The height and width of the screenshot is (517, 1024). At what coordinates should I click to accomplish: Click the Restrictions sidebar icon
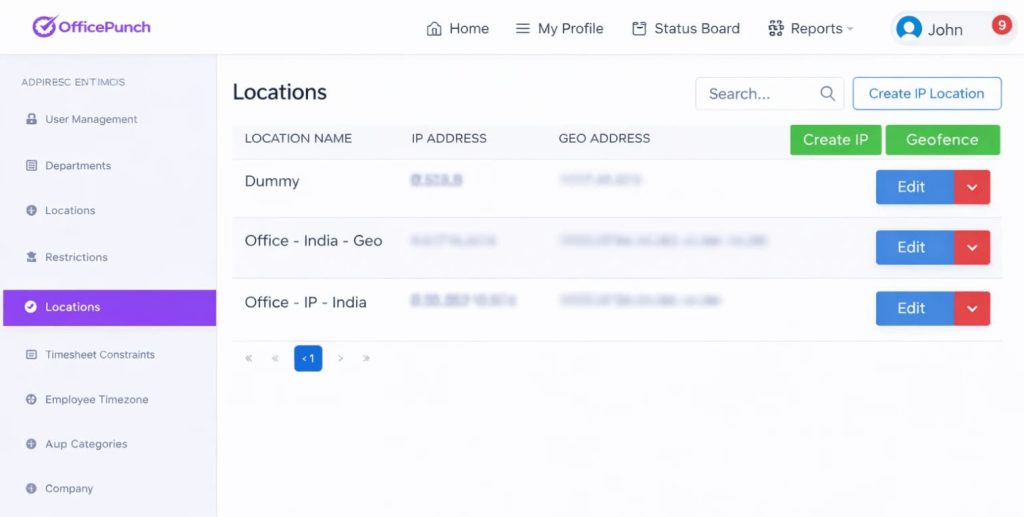[31, 257]
